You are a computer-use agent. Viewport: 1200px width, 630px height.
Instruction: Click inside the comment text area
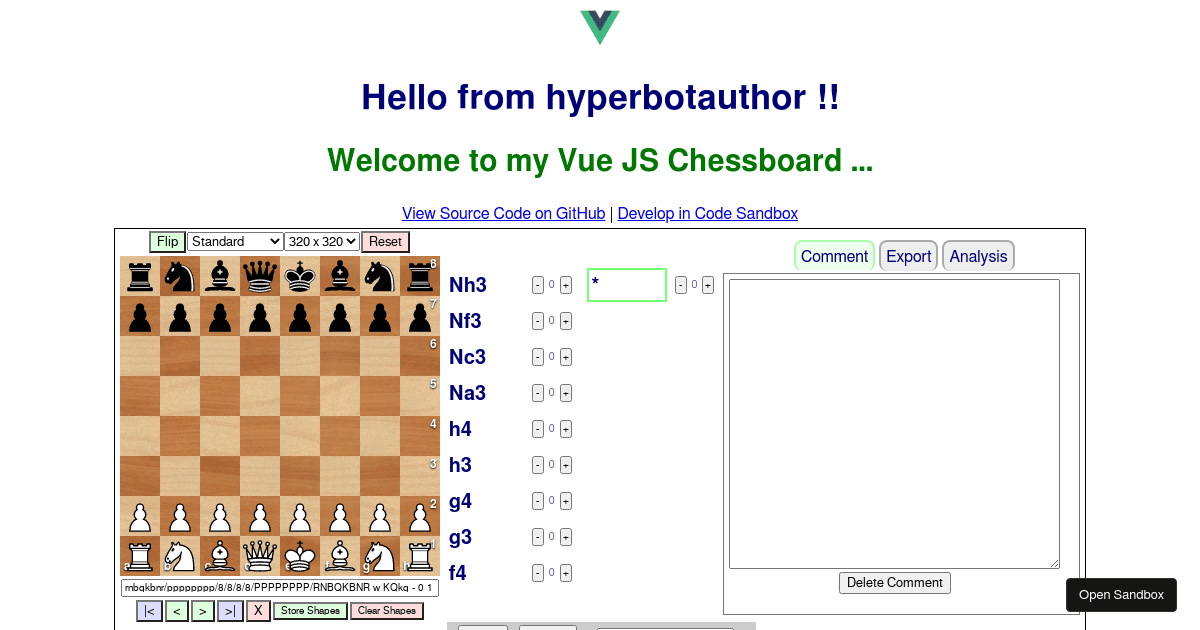pos(894,423)
